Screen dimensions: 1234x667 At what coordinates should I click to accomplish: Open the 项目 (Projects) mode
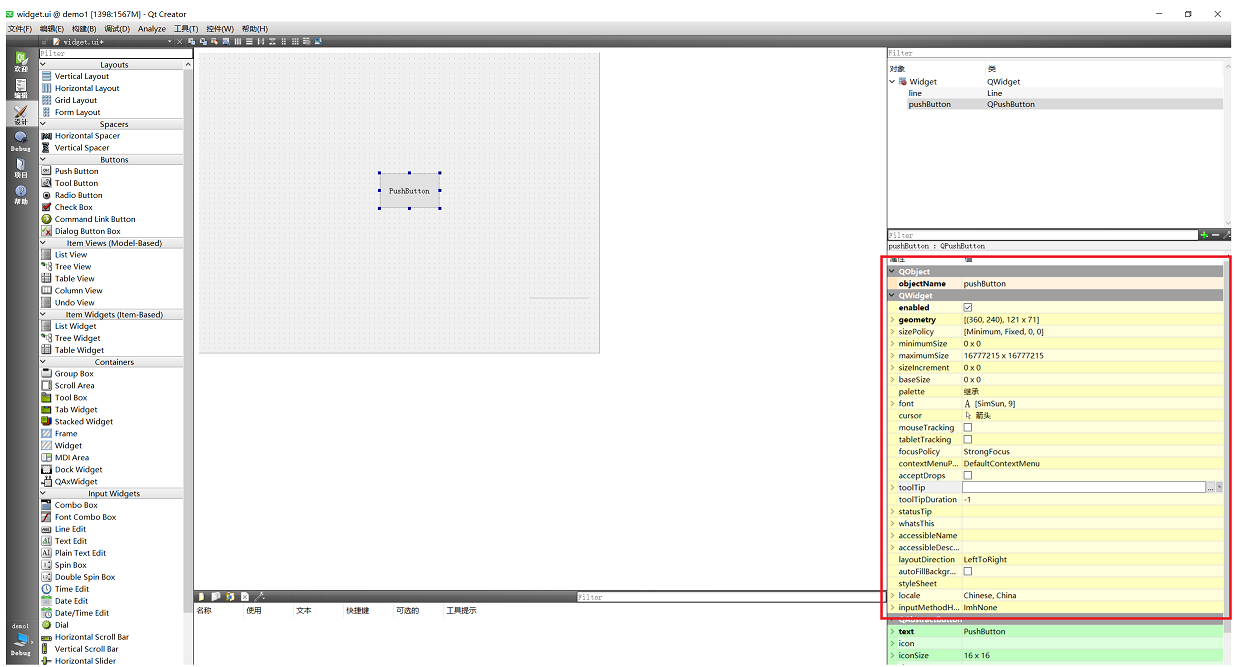coord(21,167)
